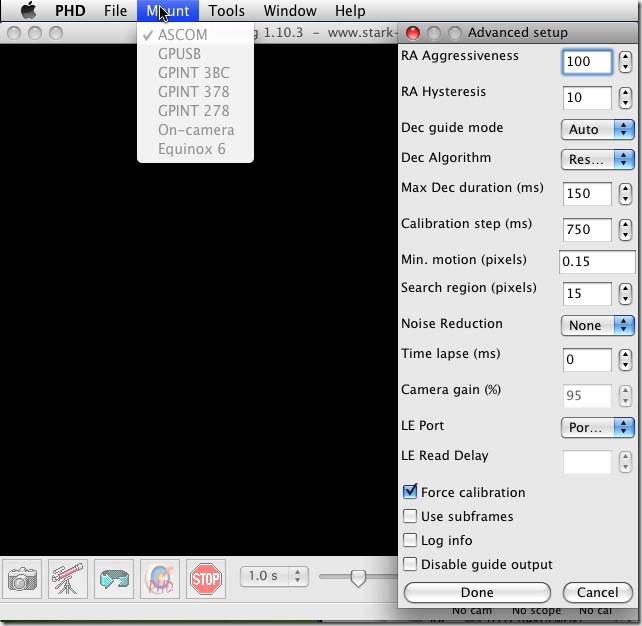Click the Camera gain field
The image size is (642, 626).
pos(587,396)
